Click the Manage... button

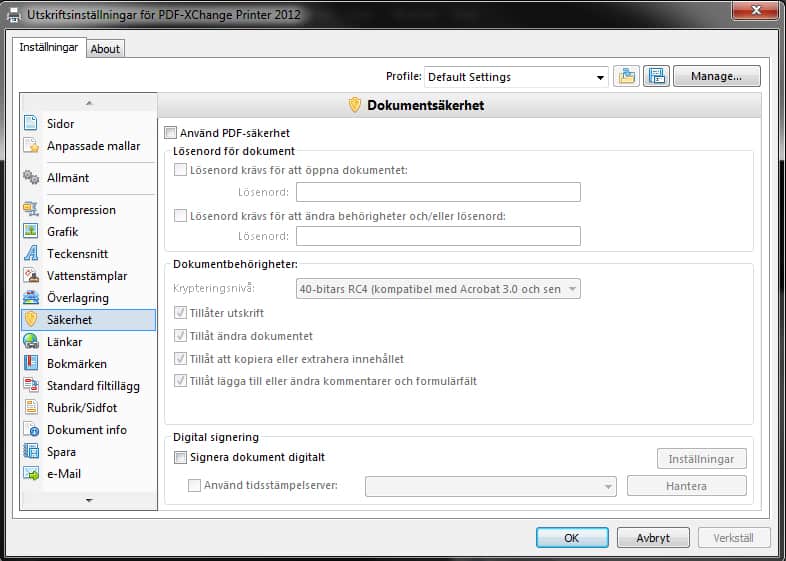point(716,76)
